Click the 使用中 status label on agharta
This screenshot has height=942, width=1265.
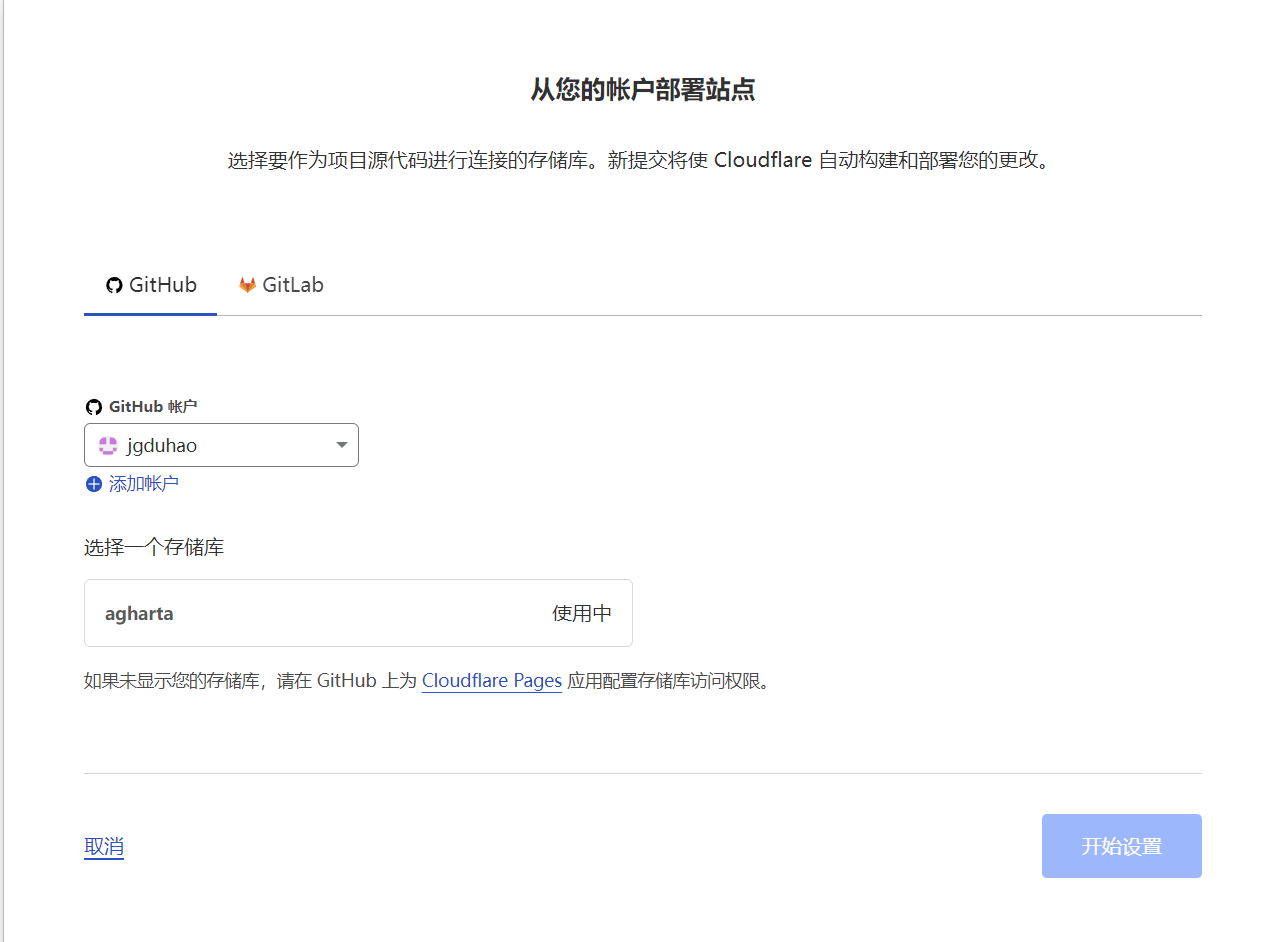tap(581, 612)
